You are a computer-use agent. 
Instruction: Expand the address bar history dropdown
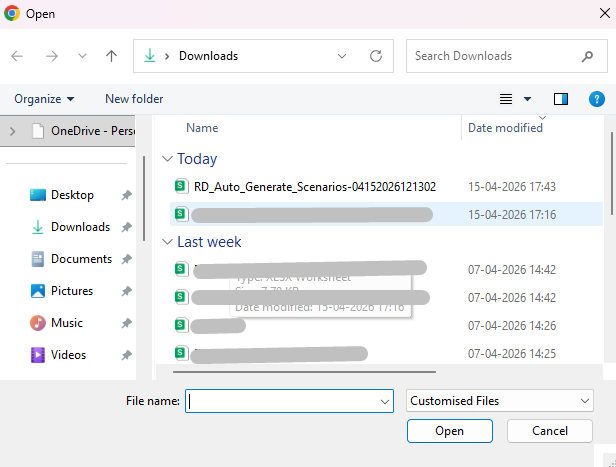pos(342,56)
